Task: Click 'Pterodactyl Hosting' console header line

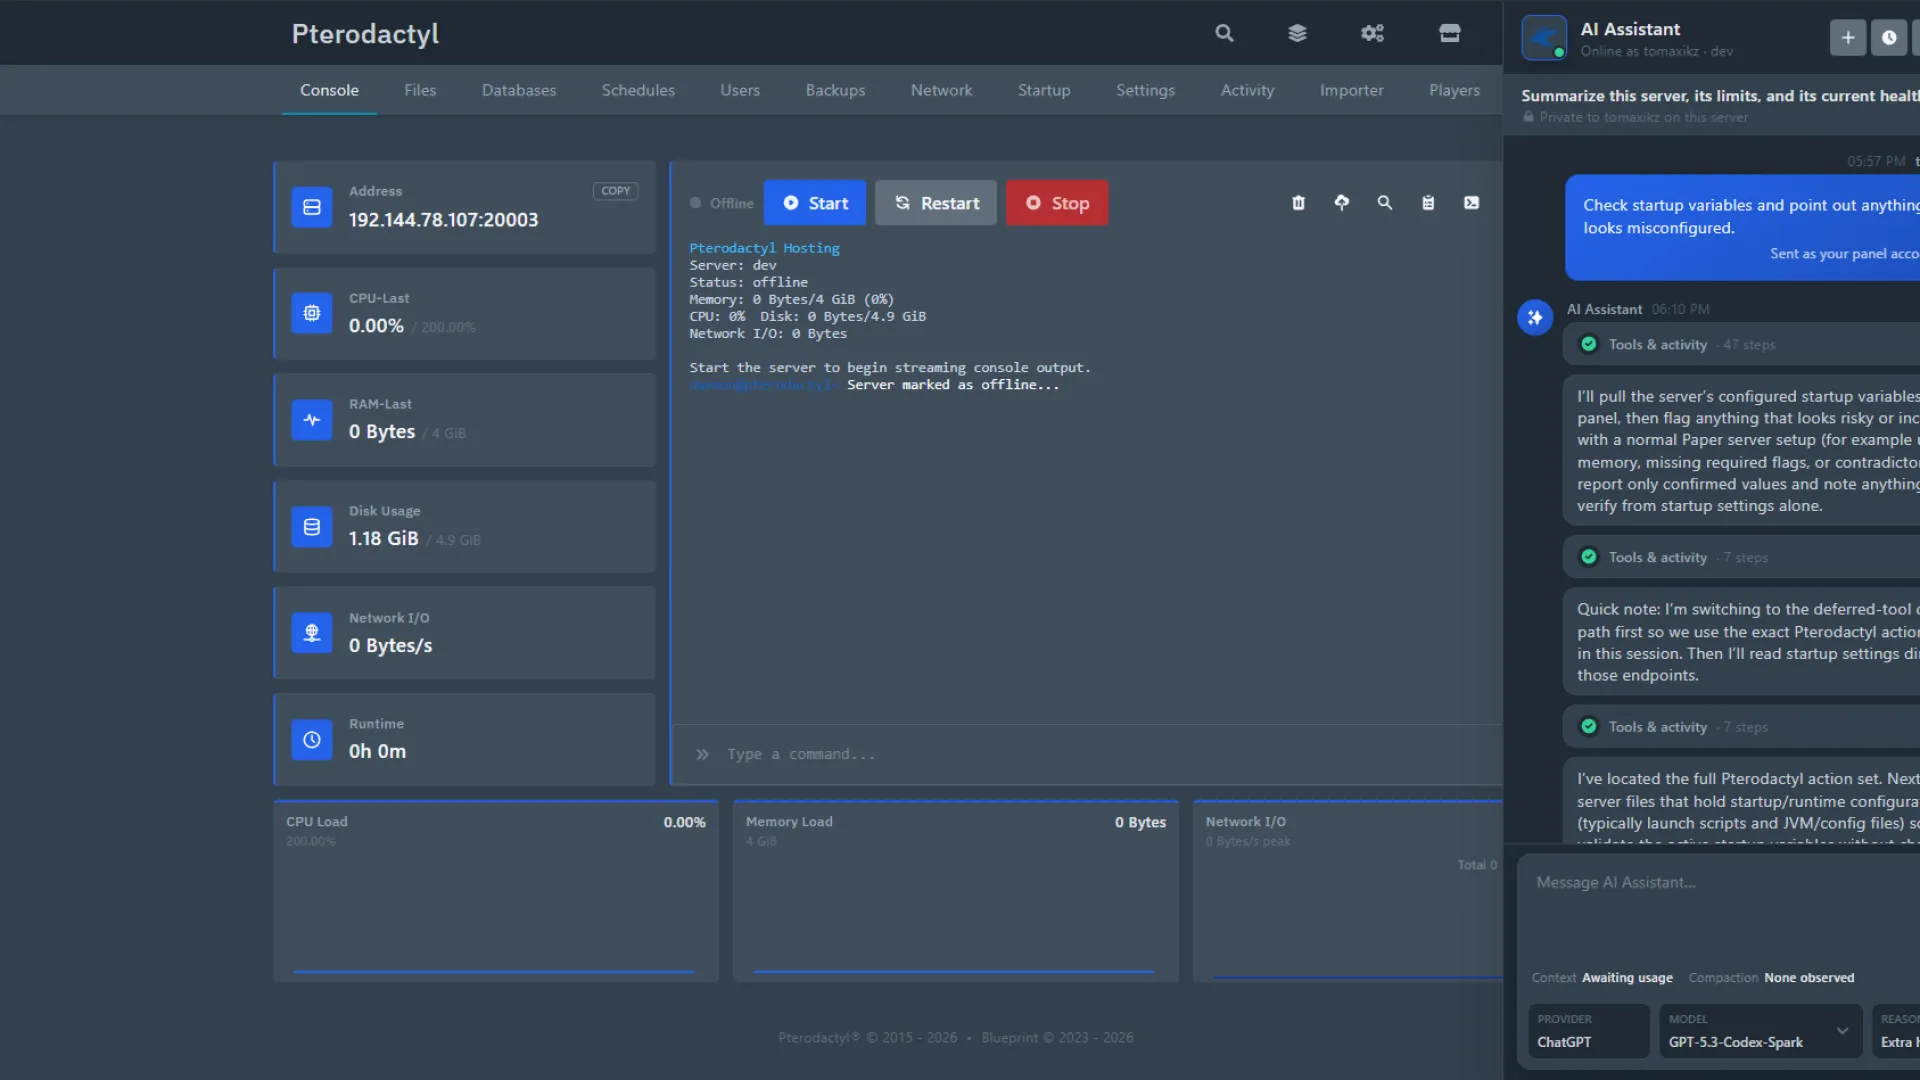Action: tap(764, 248)
